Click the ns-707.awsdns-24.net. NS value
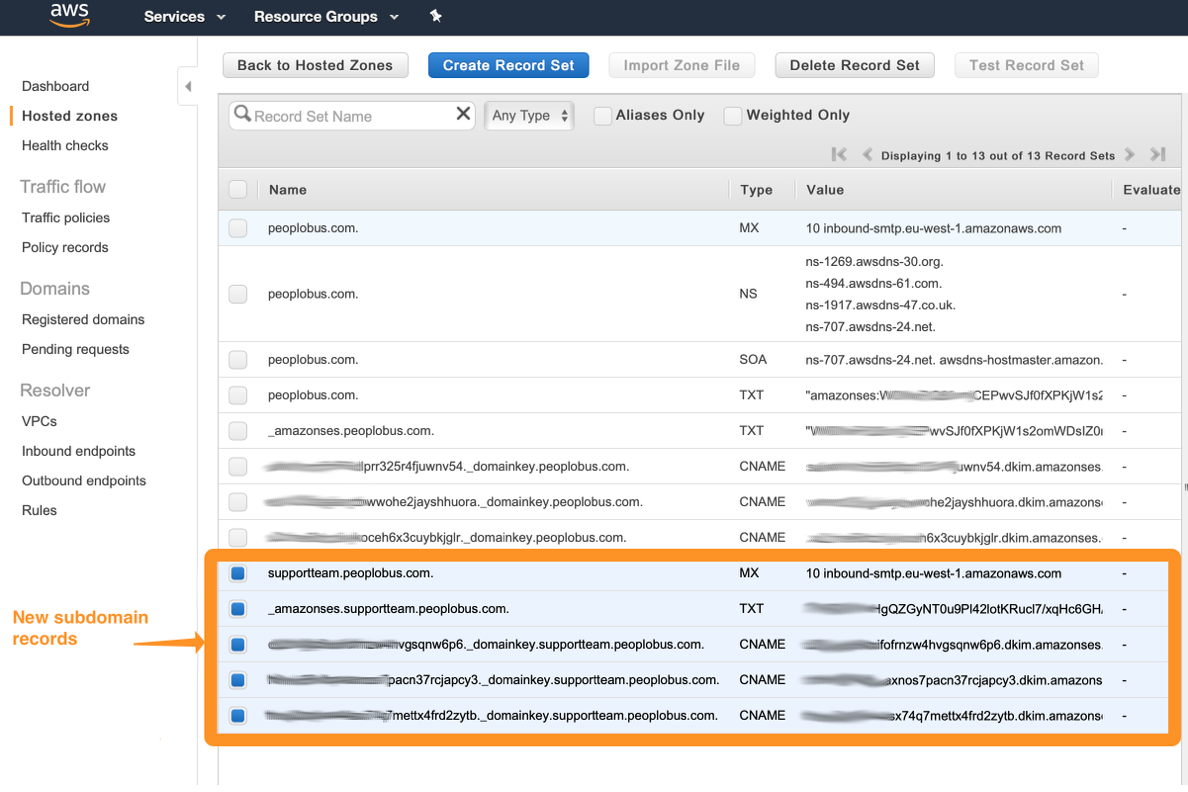Screen dimensions: 1188x792 pos(871,327)
